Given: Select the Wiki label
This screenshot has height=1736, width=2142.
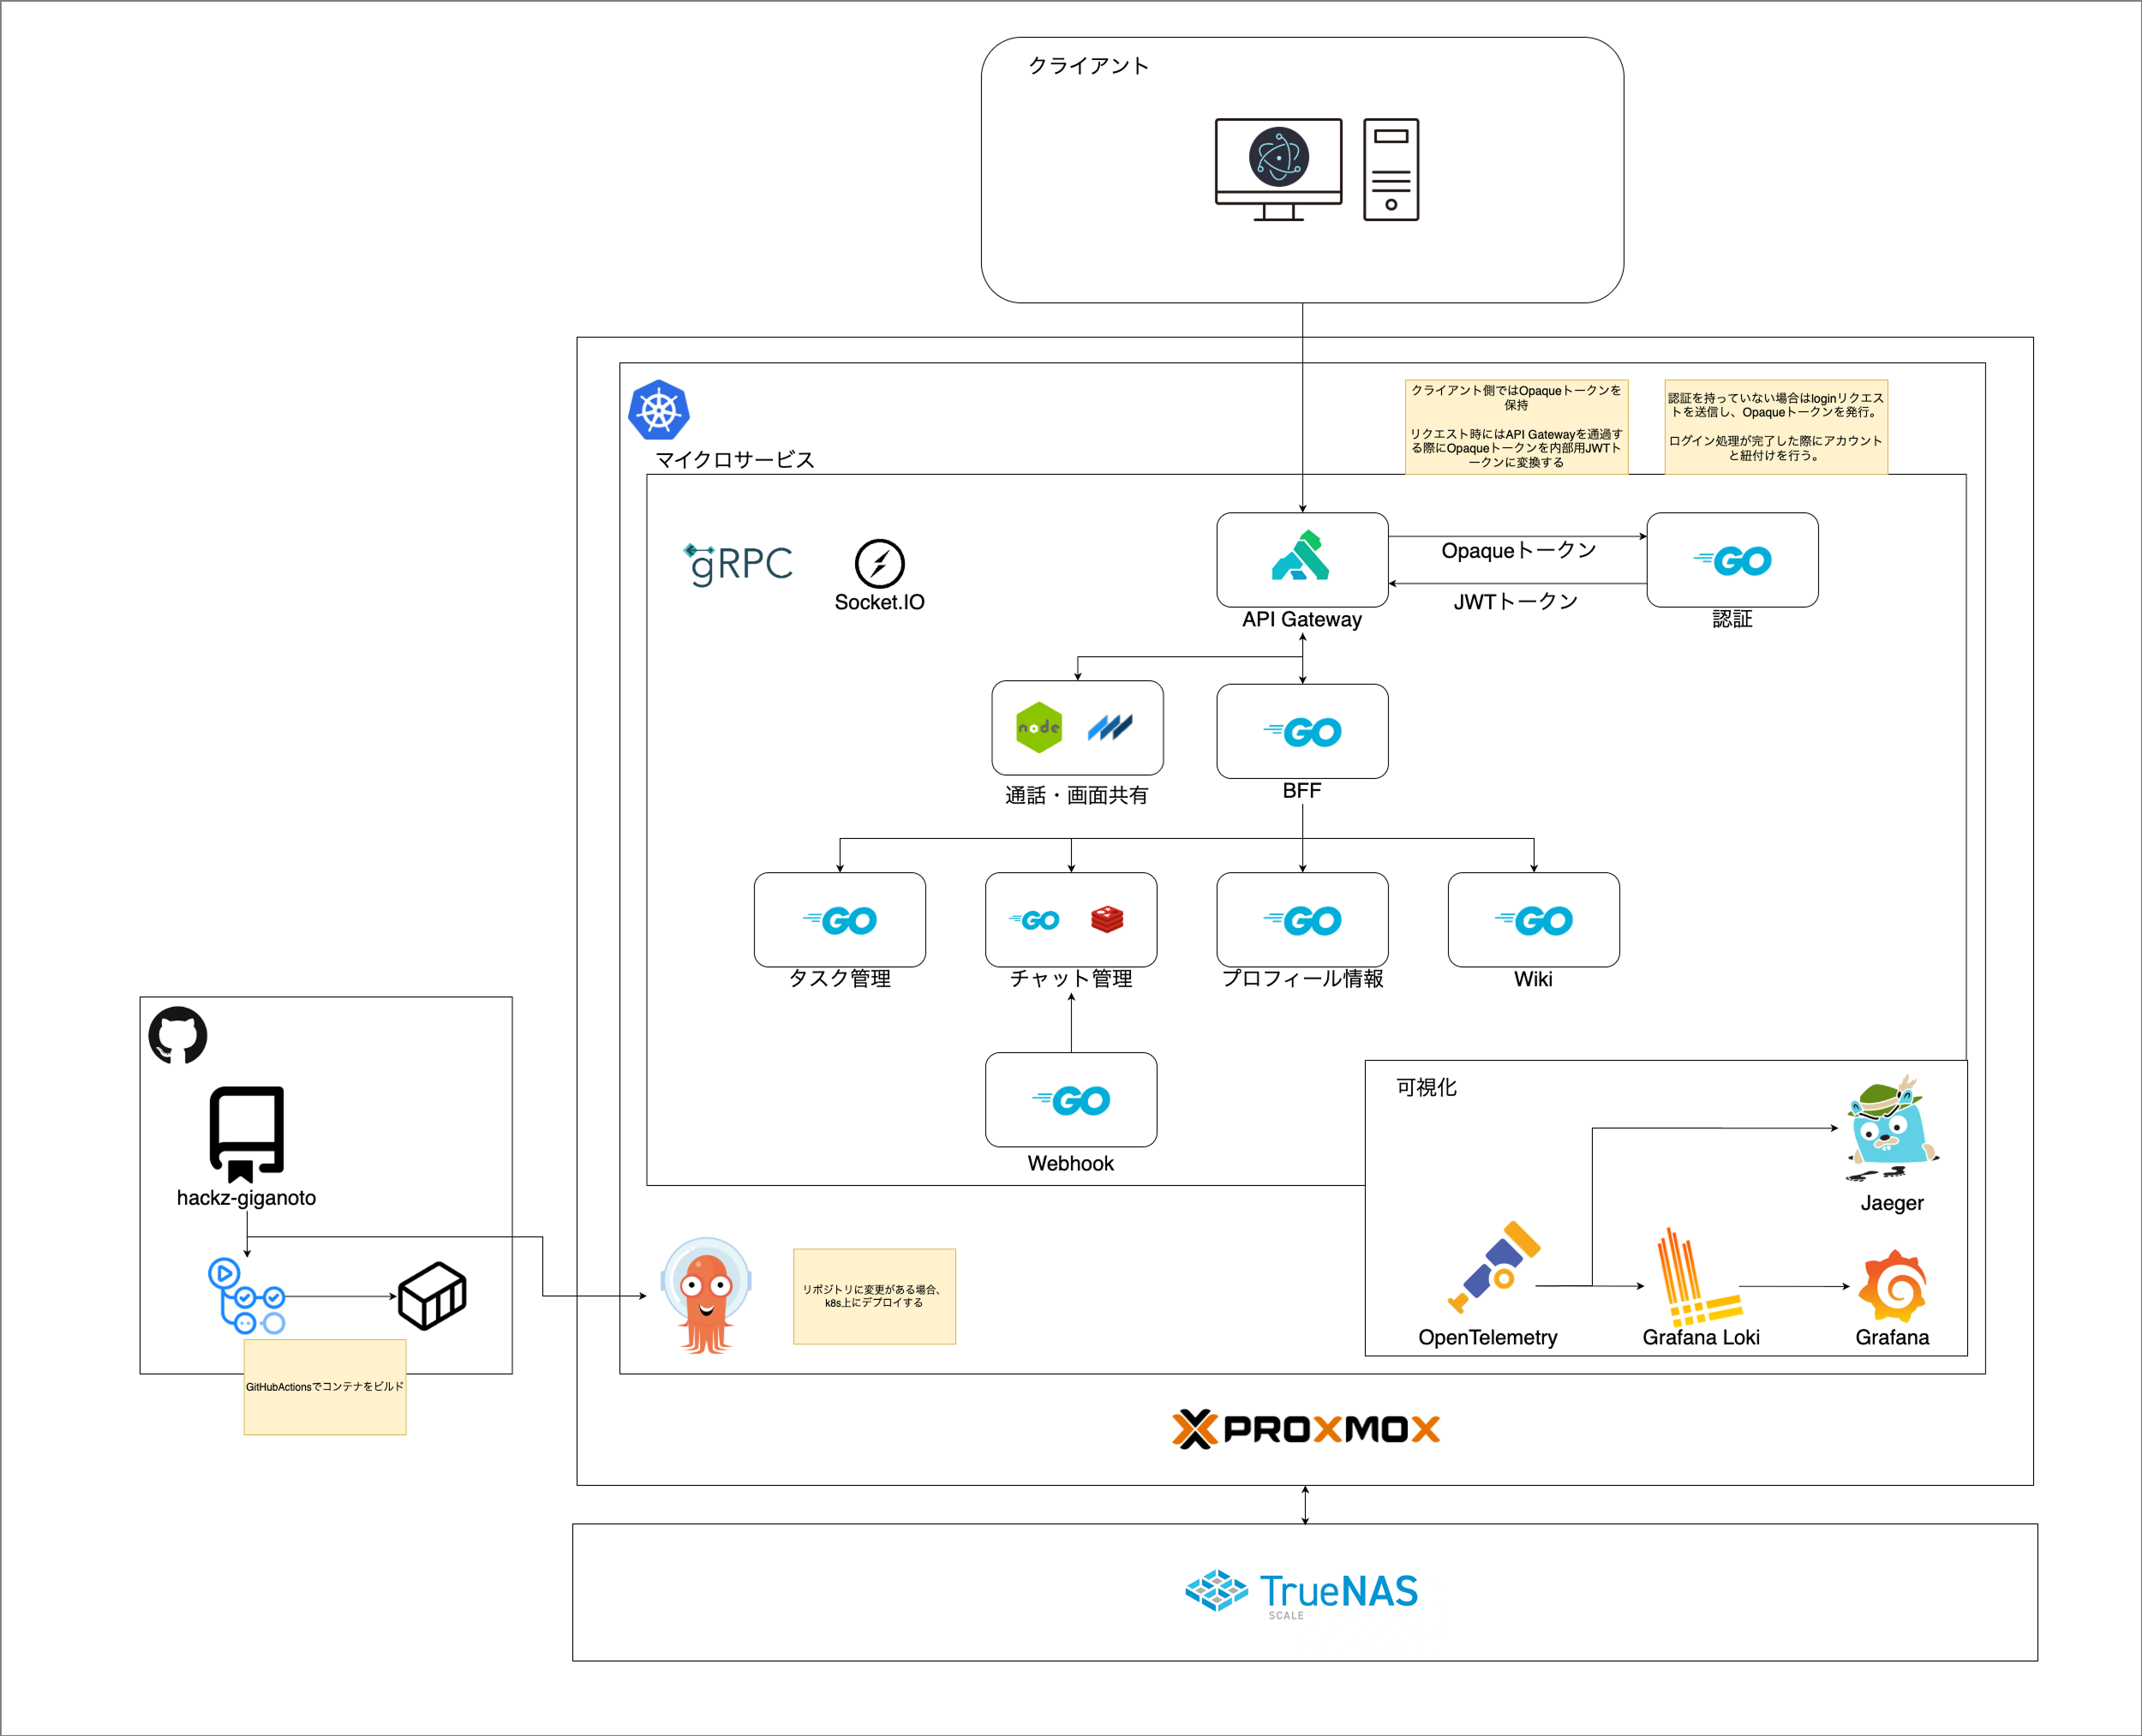Looking at the screenshot, I should tap(1533, 979).
